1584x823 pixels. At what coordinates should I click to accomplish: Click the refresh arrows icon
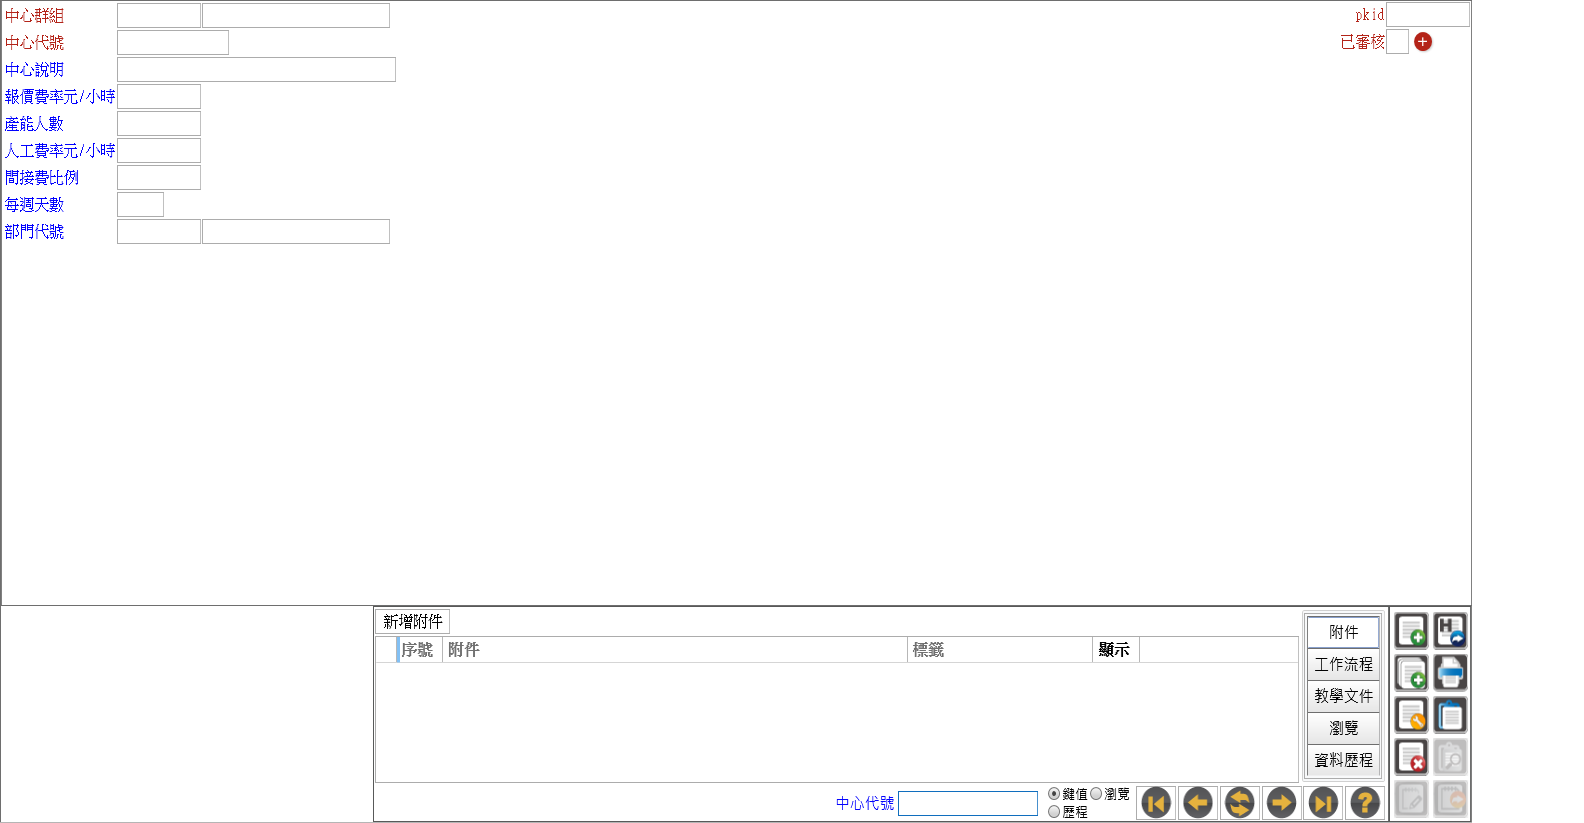coord(1240,803)
